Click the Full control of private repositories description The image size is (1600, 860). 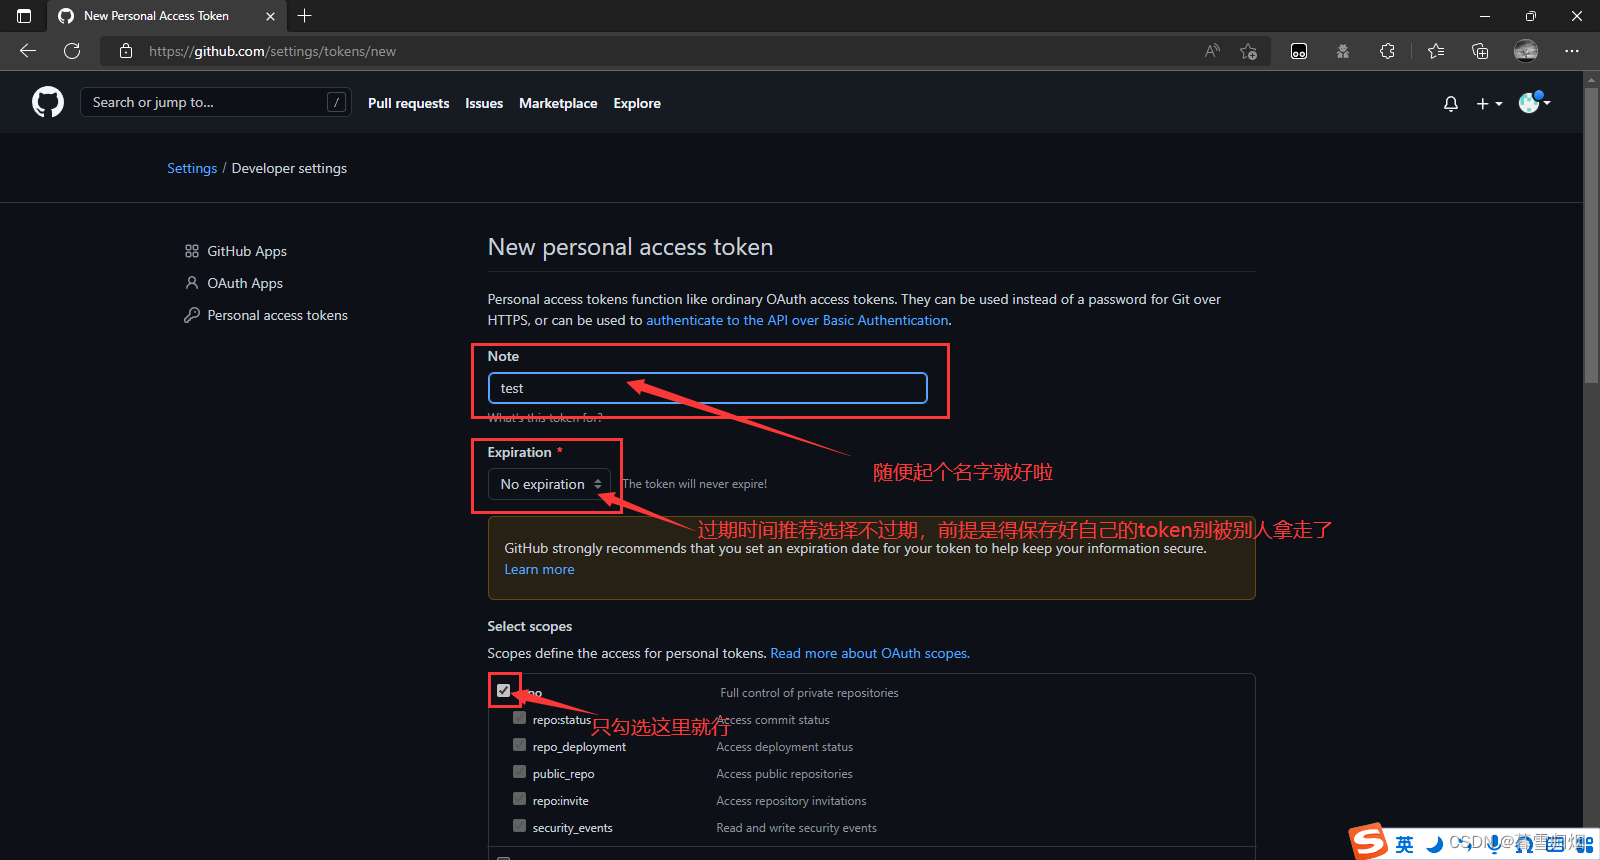point(809,693)
